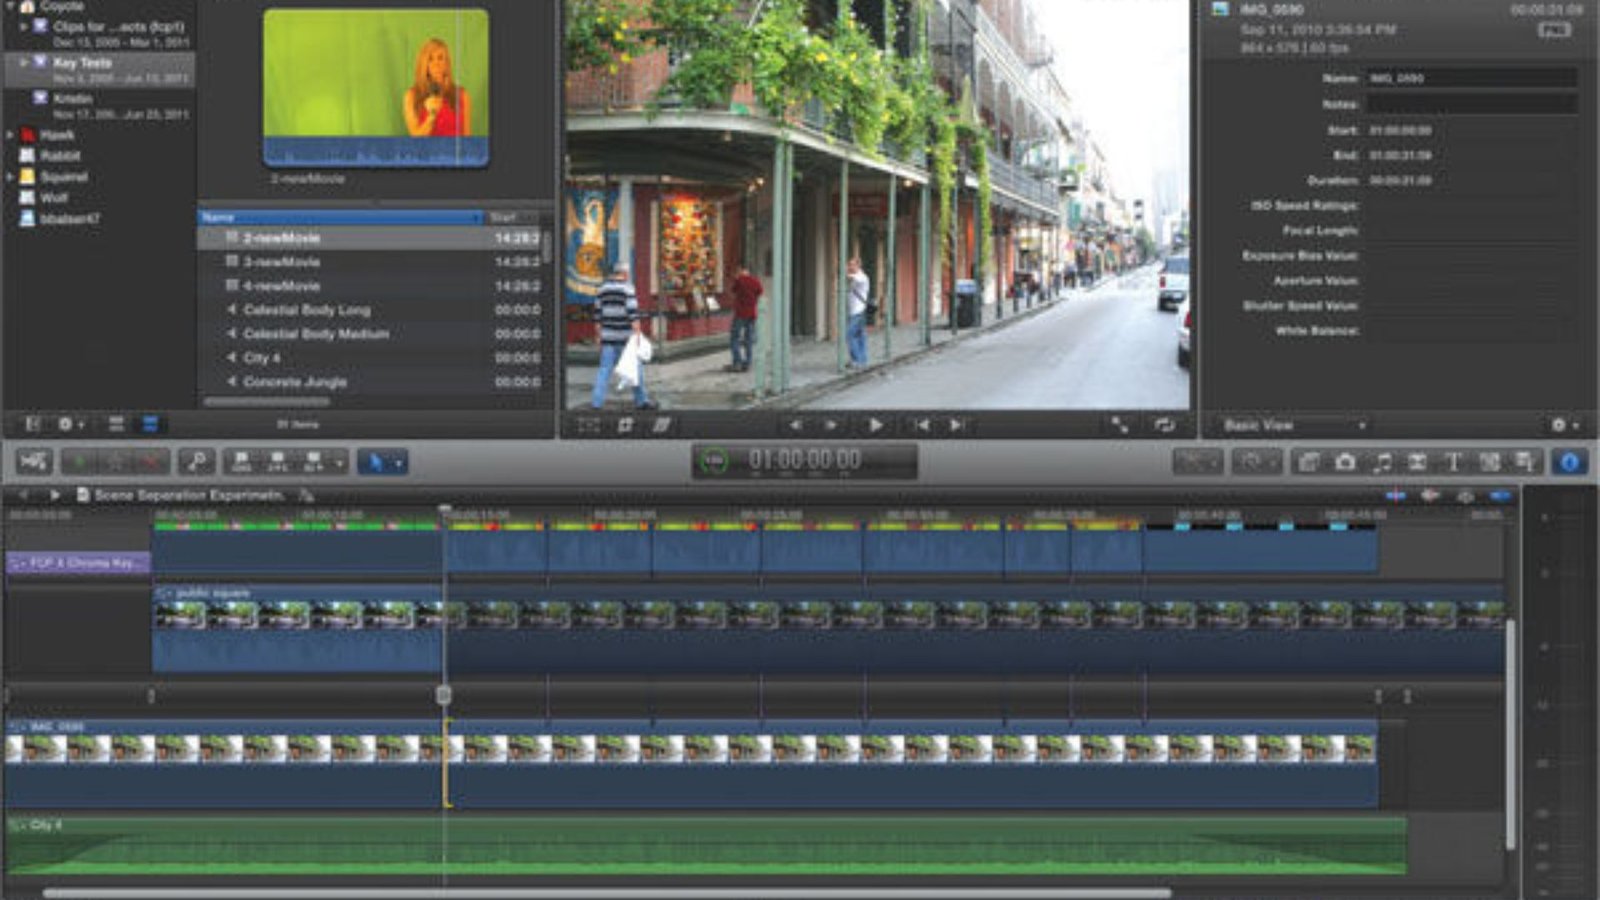Toggle the Inspector info button

(1570, 462)
